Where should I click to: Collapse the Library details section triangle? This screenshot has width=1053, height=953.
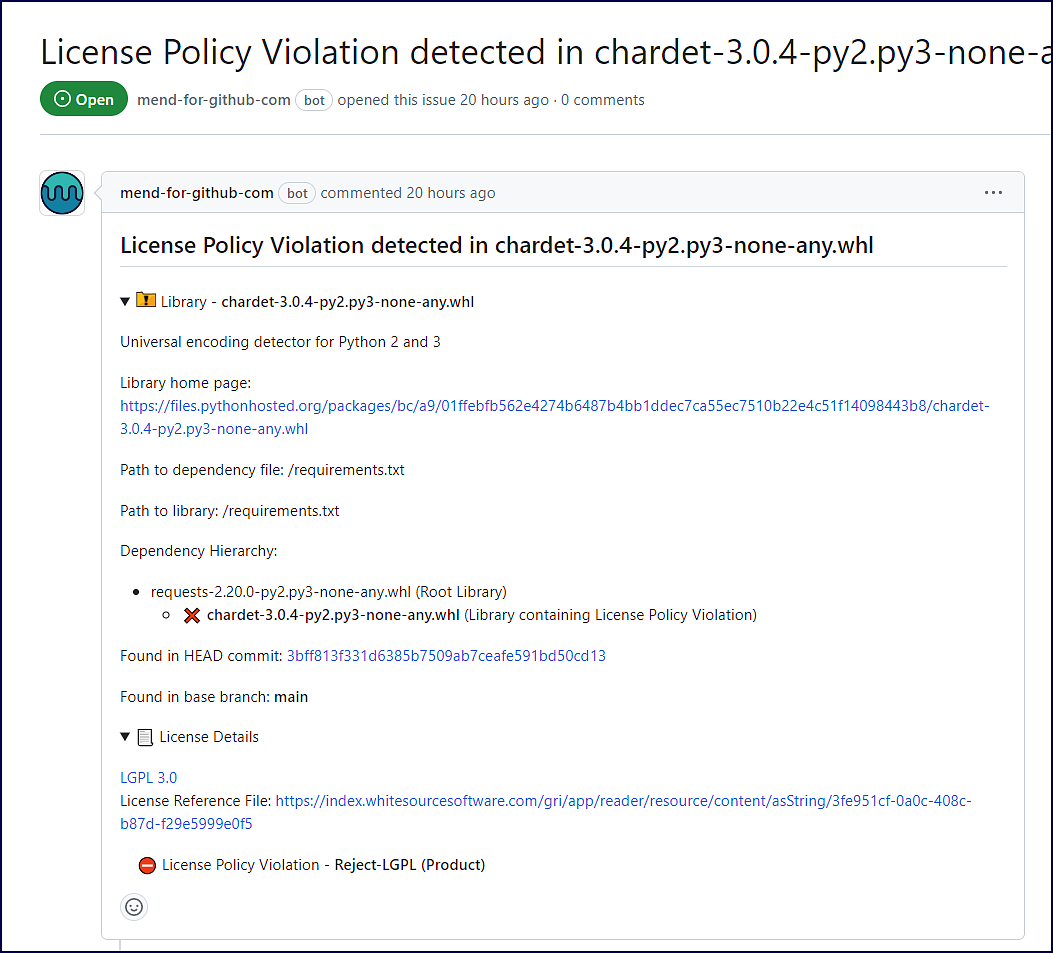[125, 301]
